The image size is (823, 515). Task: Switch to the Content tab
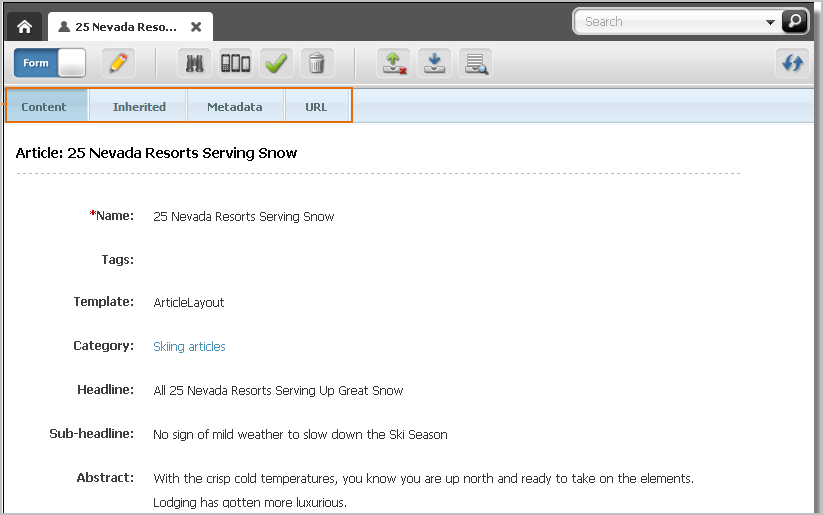click(46, 107)
